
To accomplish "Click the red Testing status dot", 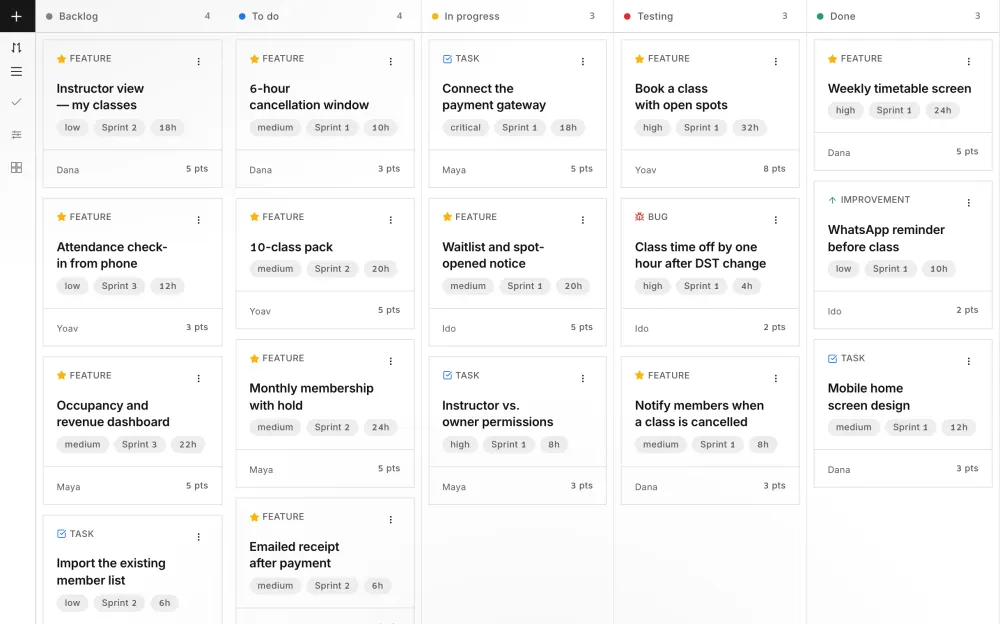I will coord(627,16).
